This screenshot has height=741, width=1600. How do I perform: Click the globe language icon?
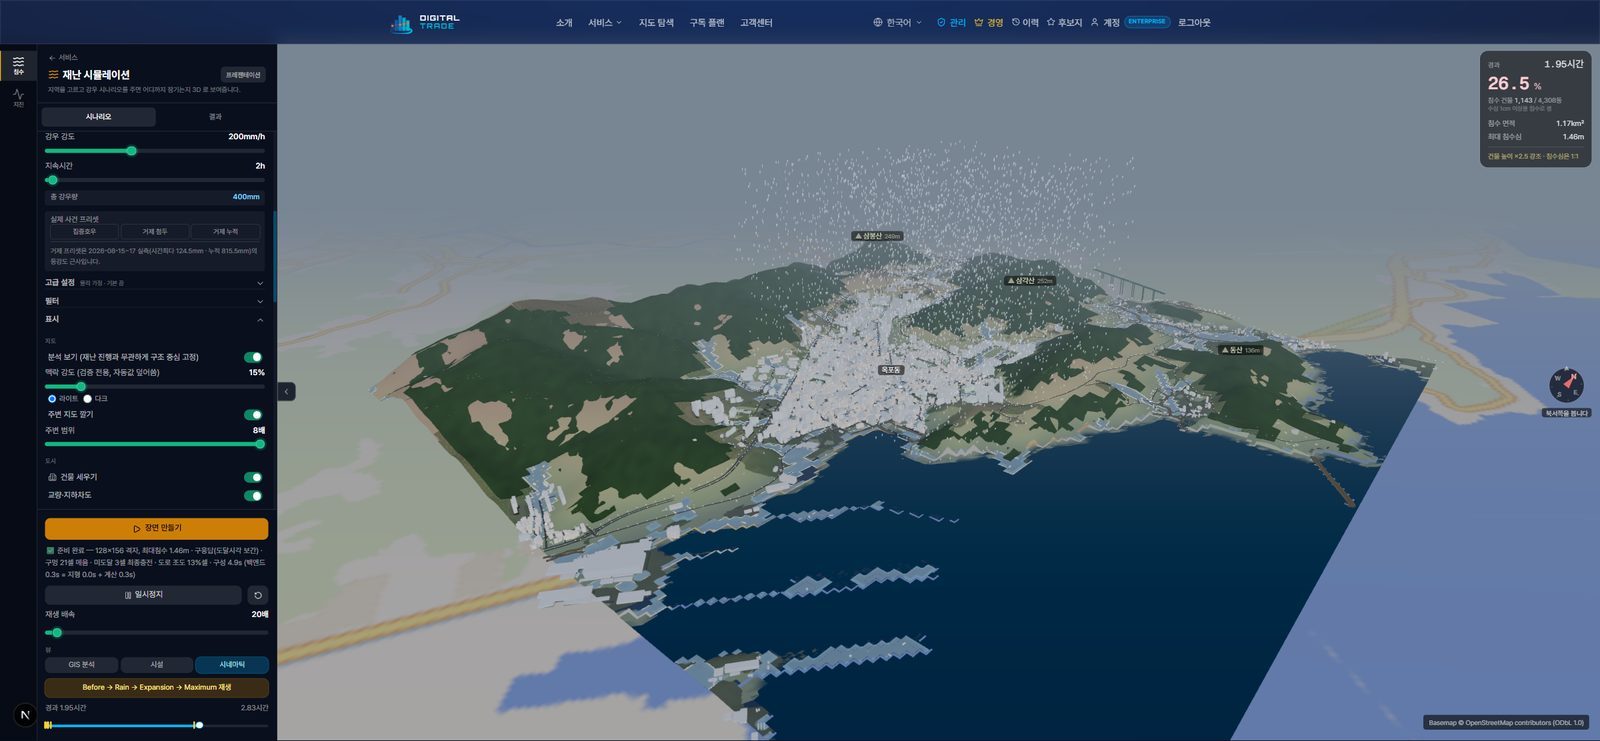point(878,22)
